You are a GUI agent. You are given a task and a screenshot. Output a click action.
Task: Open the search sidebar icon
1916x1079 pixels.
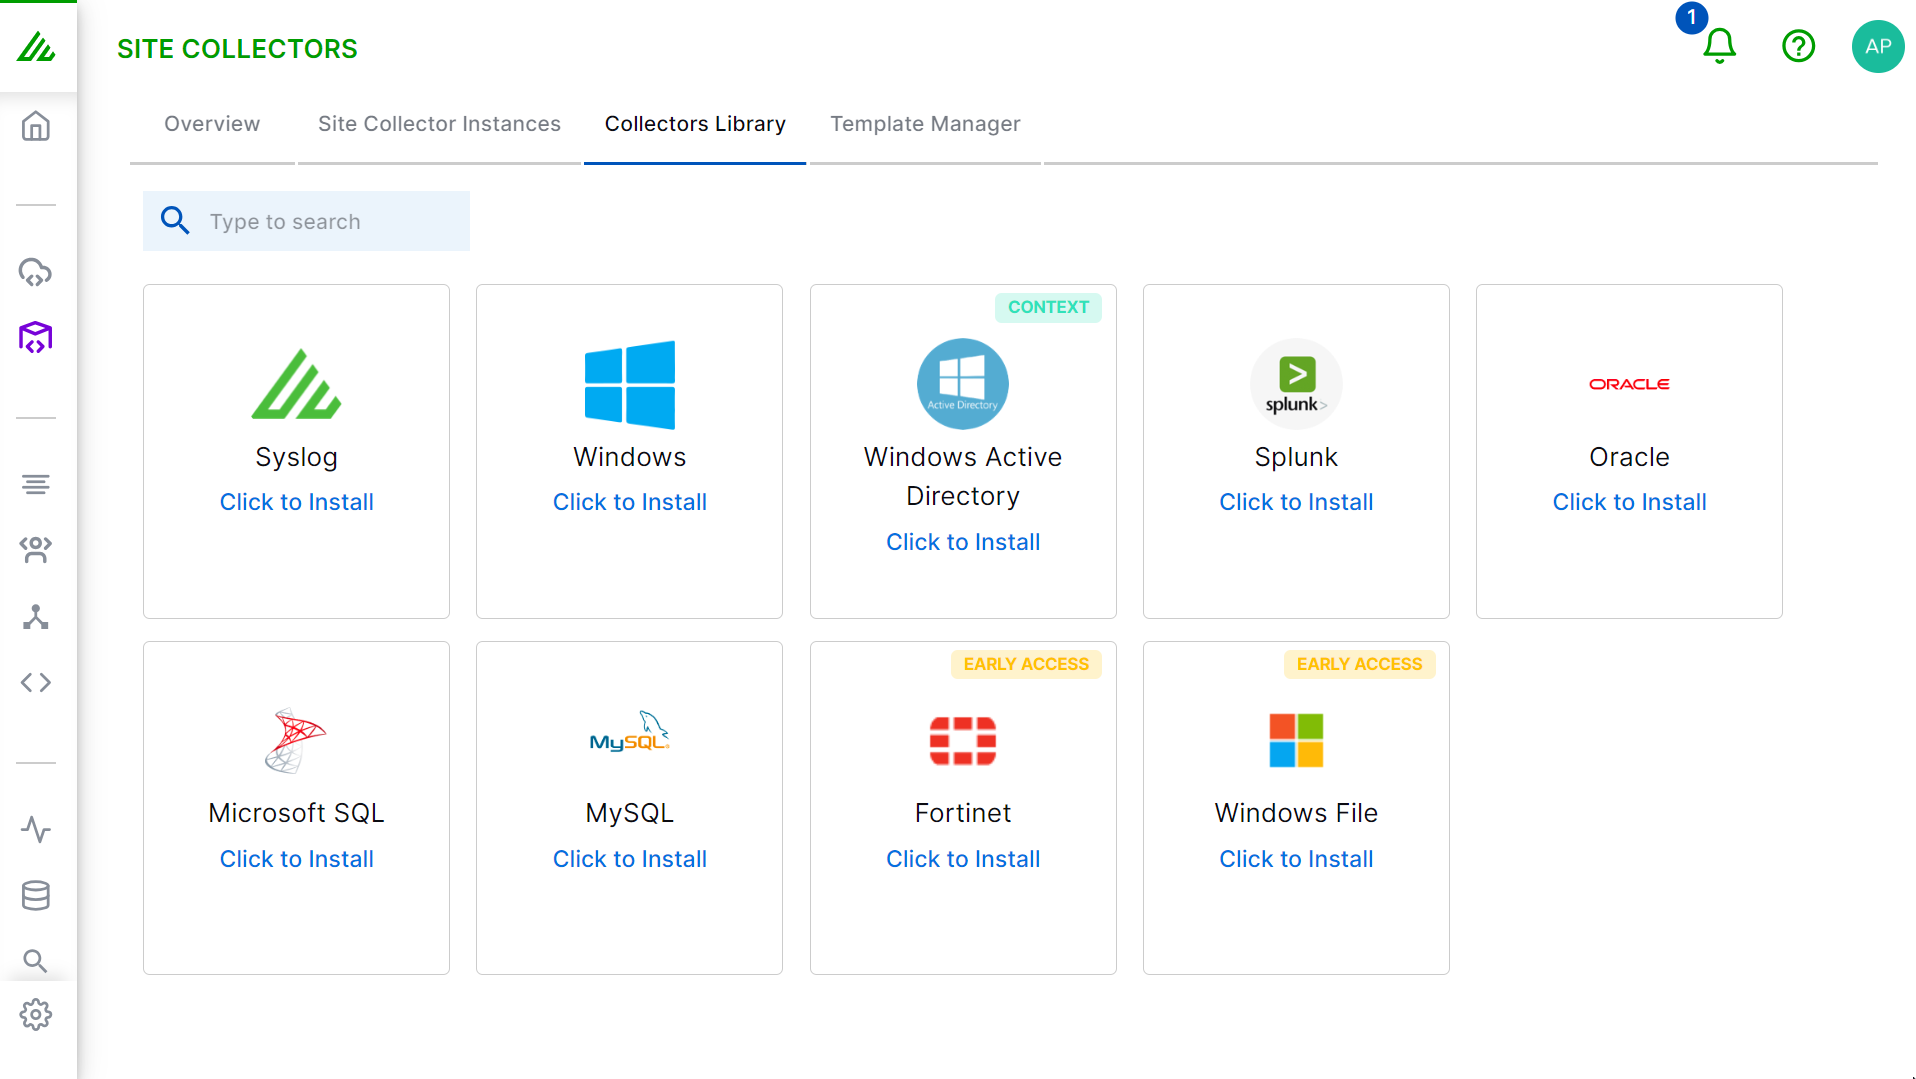tap(36, 961)
